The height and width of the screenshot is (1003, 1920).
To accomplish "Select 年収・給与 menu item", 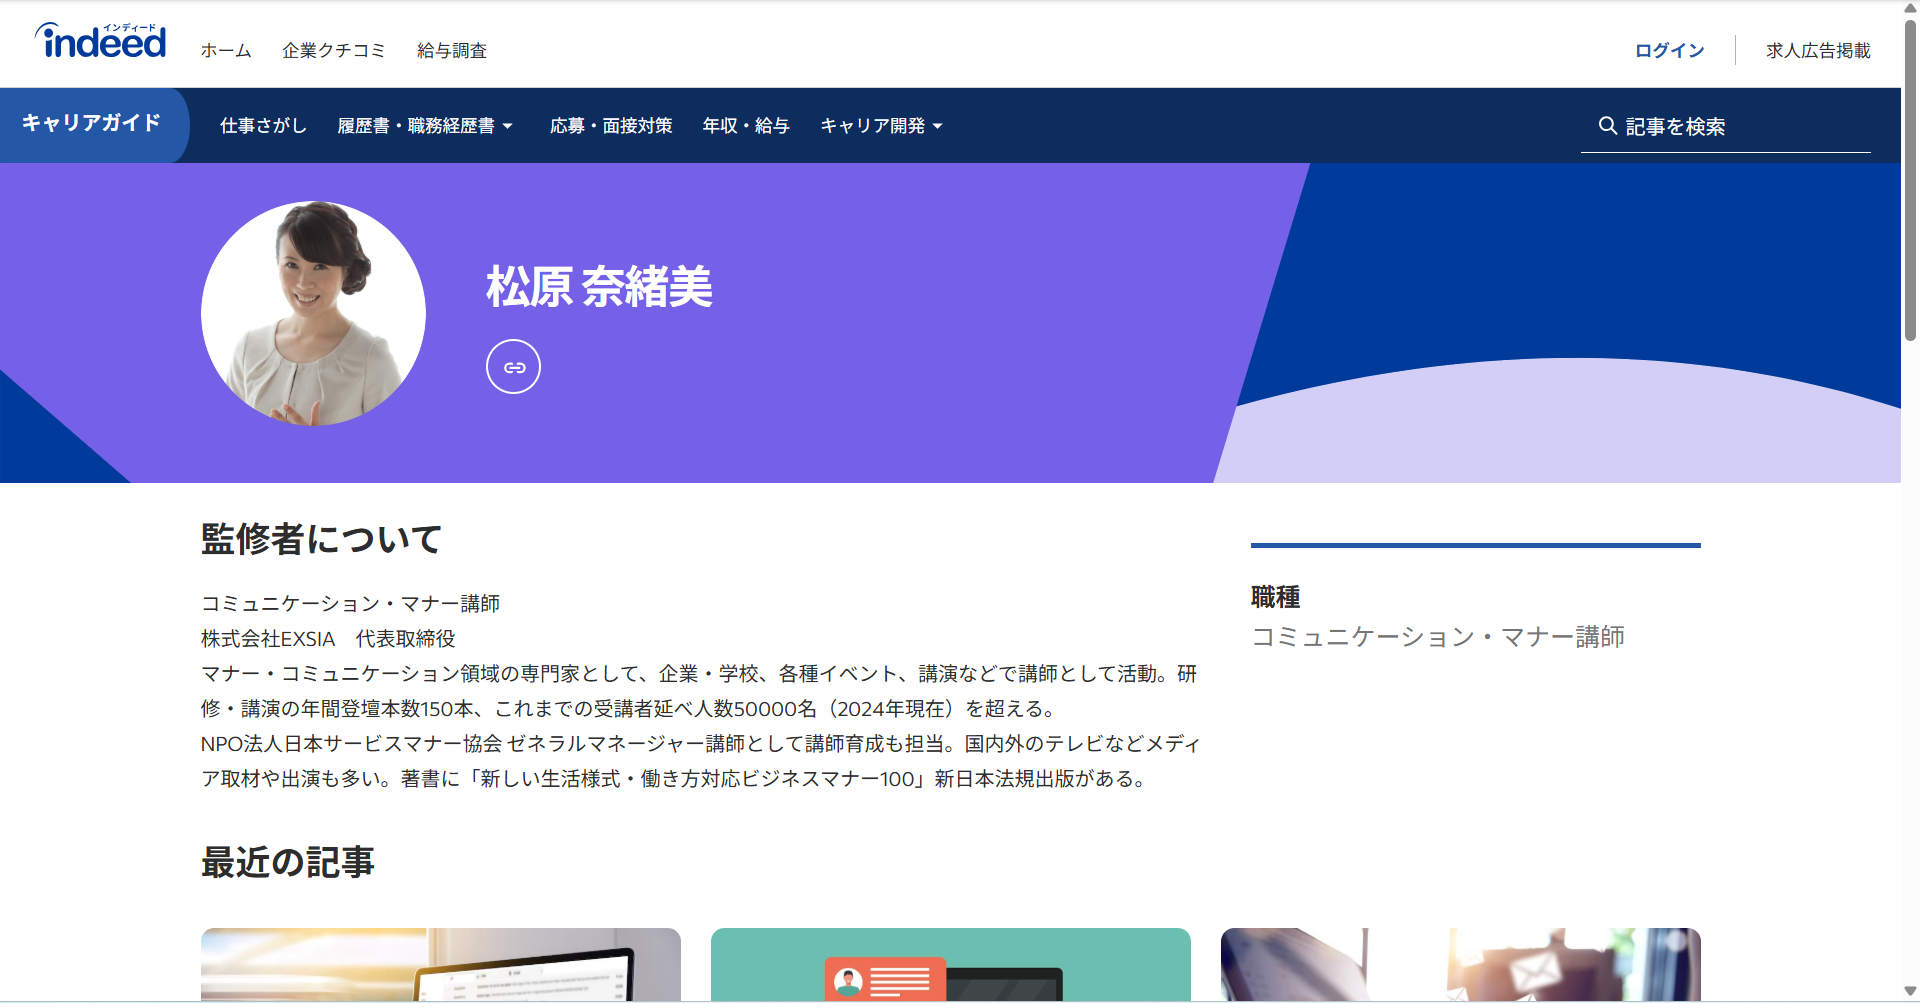I will click(x=746, y=126).
